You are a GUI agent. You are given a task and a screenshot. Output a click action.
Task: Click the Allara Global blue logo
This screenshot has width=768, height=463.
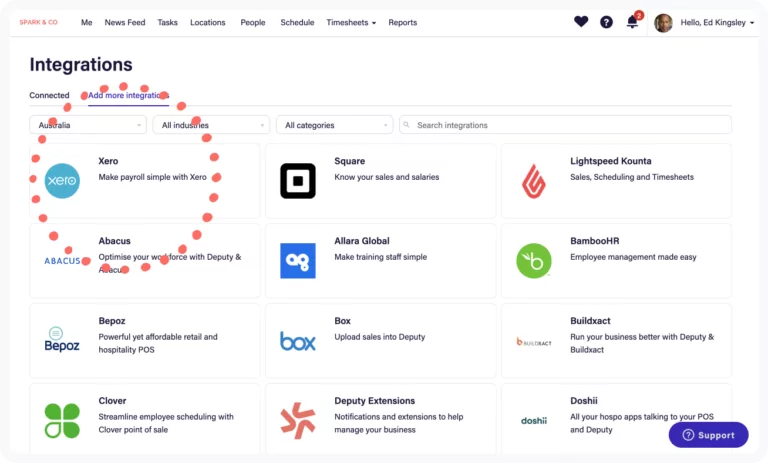pos(298,261)
